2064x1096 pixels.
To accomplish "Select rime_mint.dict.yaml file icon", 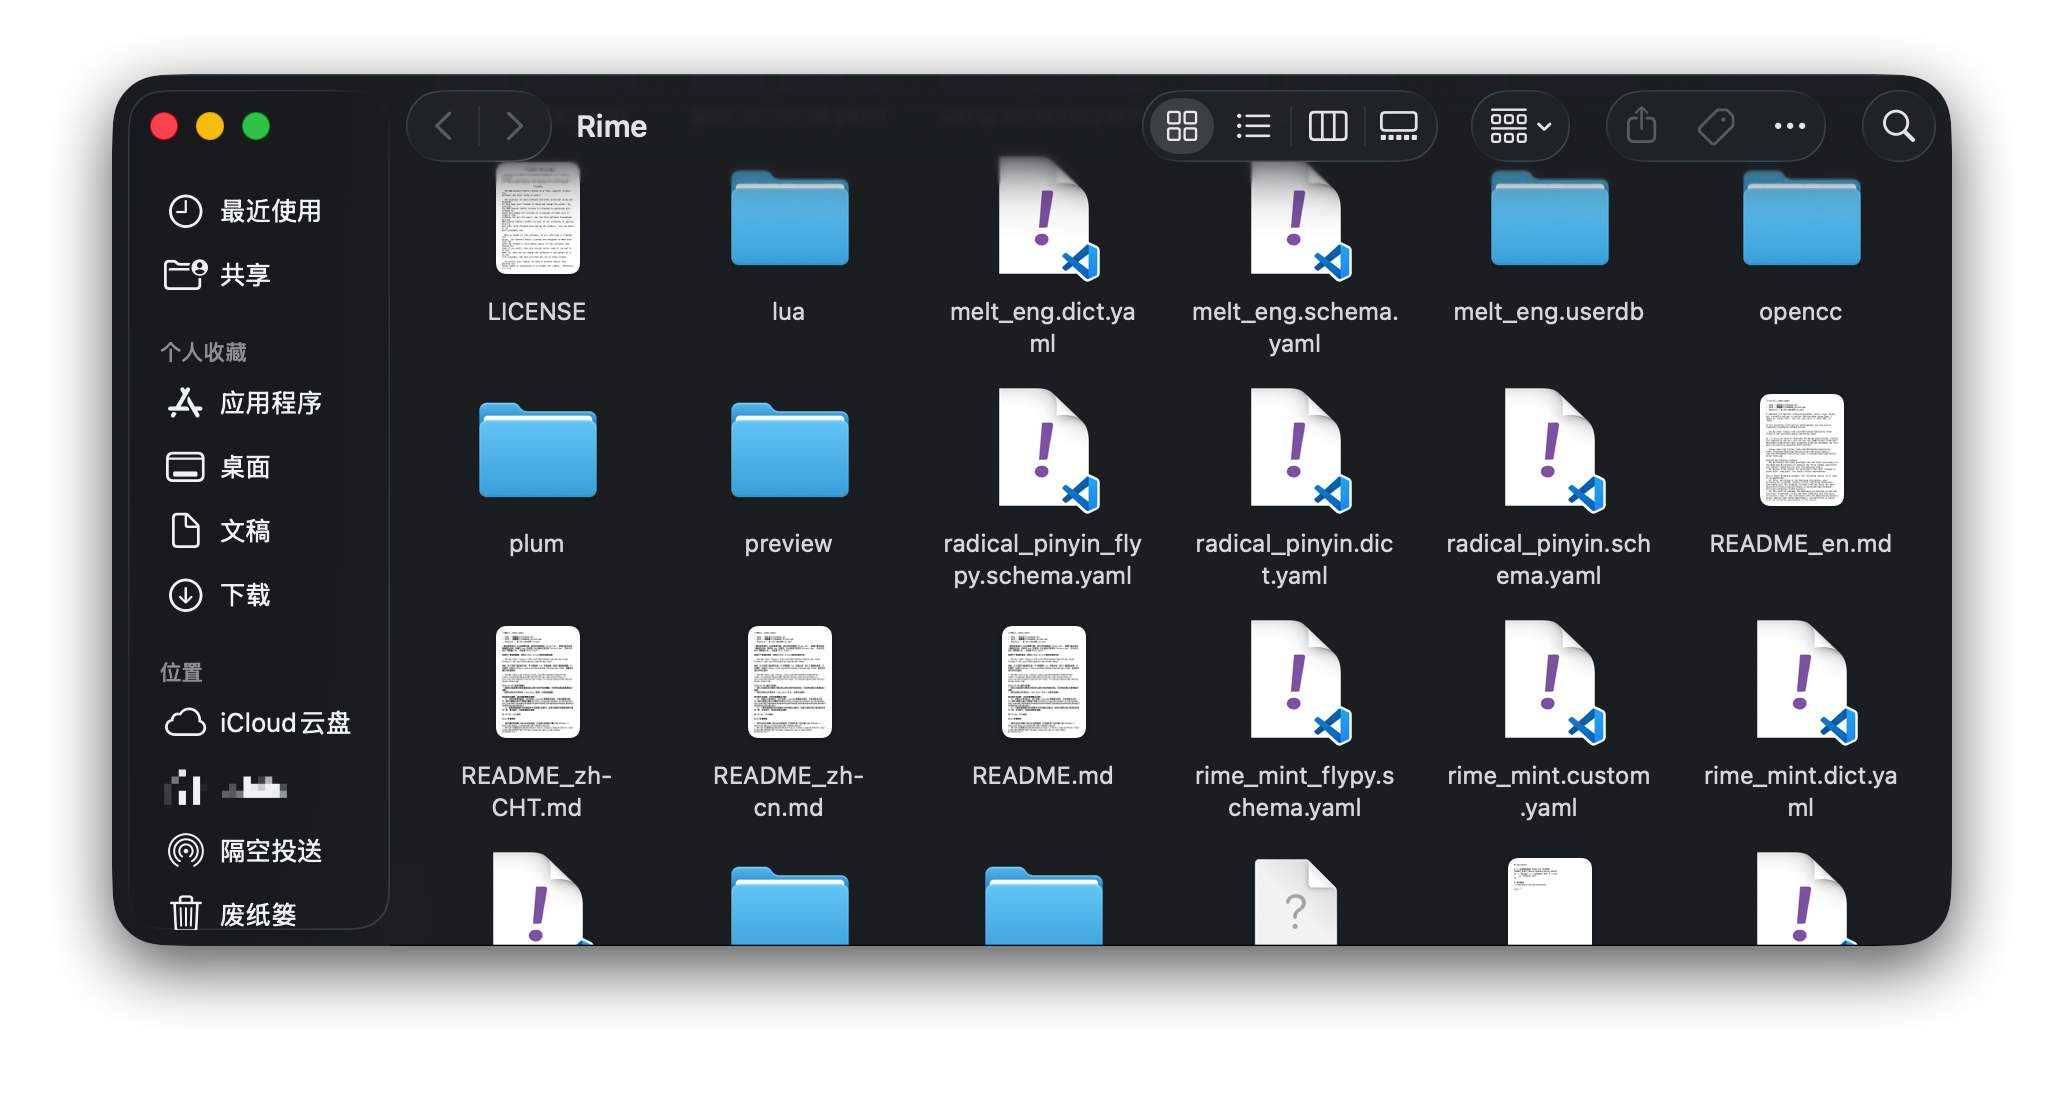I will tap(1805, 682).
